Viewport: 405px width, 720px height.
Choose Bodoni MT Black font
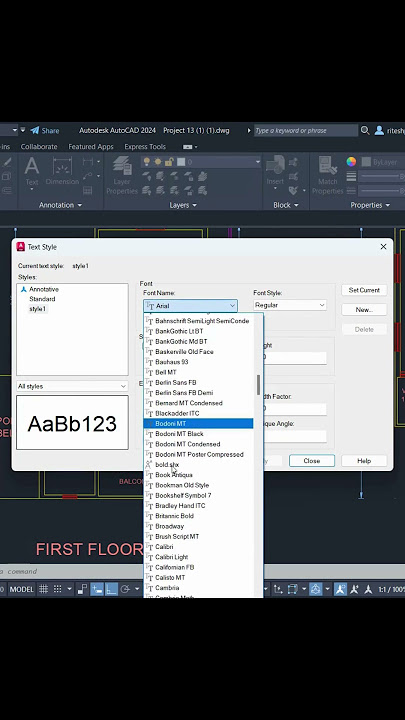pos(198,433)
